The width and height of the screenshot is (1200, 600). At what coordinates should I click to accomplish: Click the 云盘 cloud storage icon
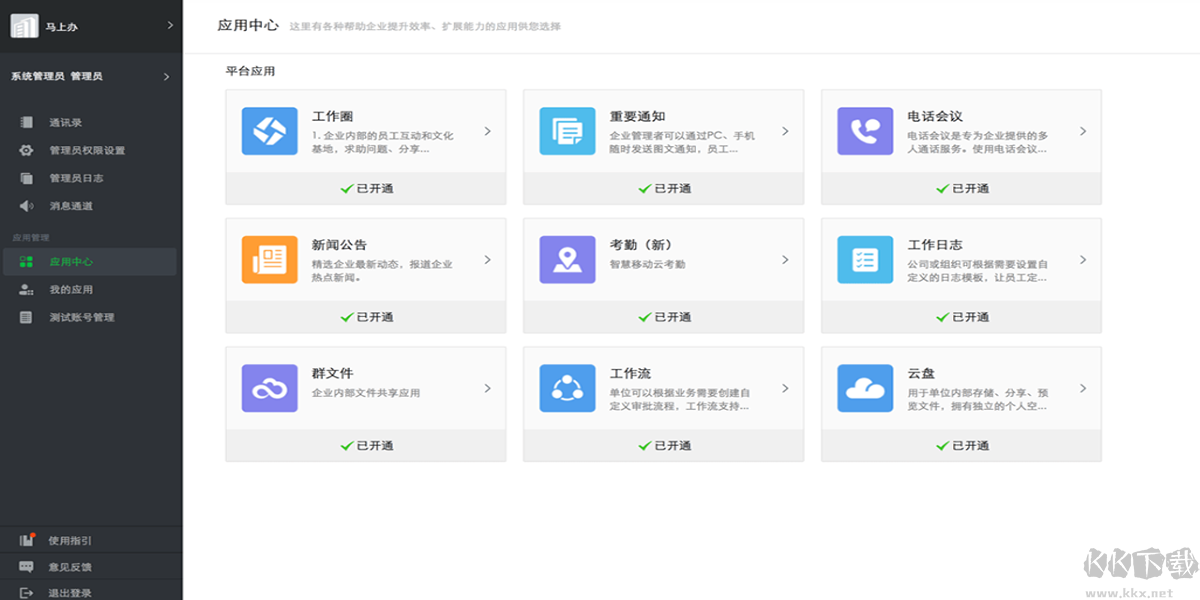click(x=864, y=388)
